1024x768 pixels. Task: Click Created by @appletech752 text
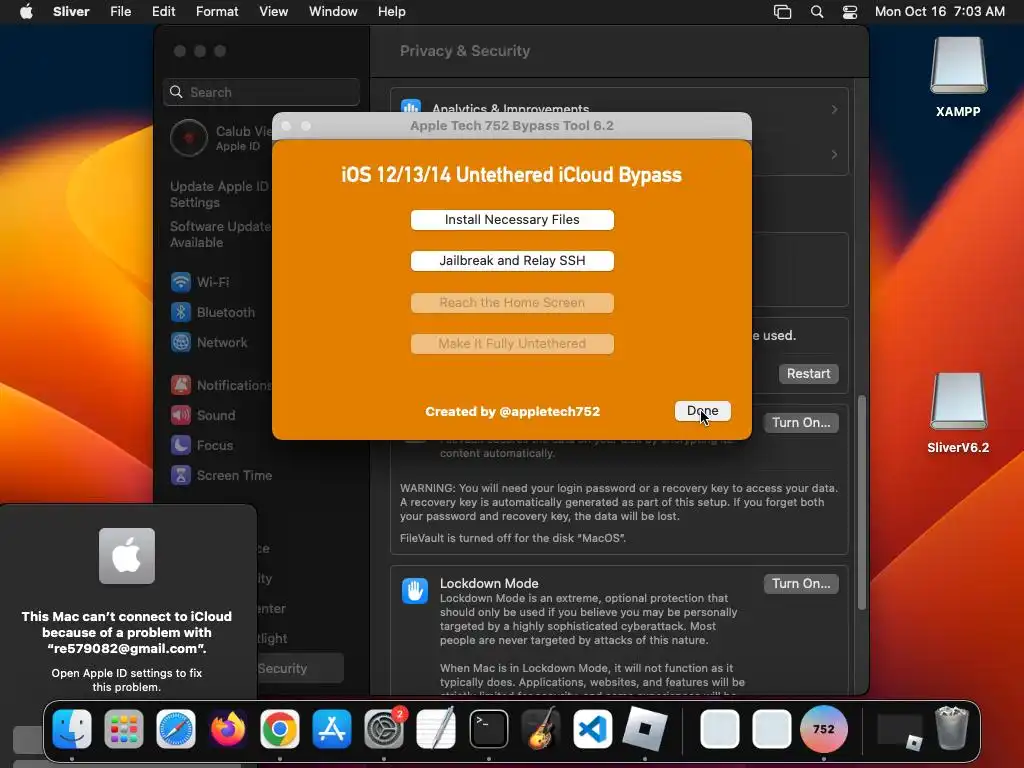[513, 411]
